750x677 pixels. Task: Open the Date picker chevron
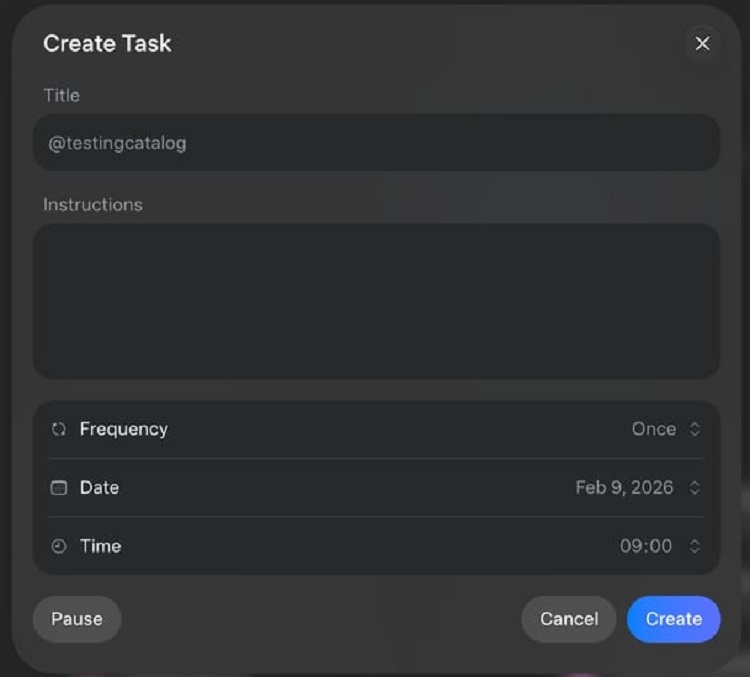point(695,488)
